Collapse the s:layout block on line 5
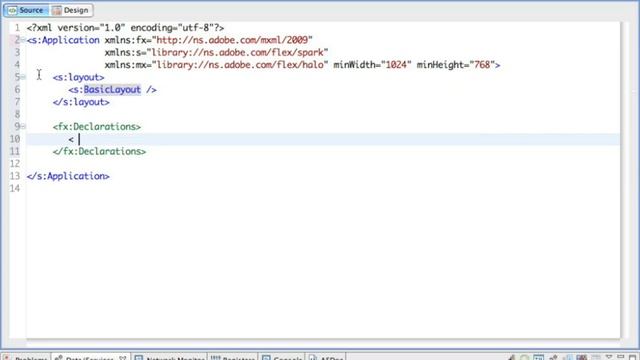The height and width of the screenshot is (360, 640). coord(23,77)
